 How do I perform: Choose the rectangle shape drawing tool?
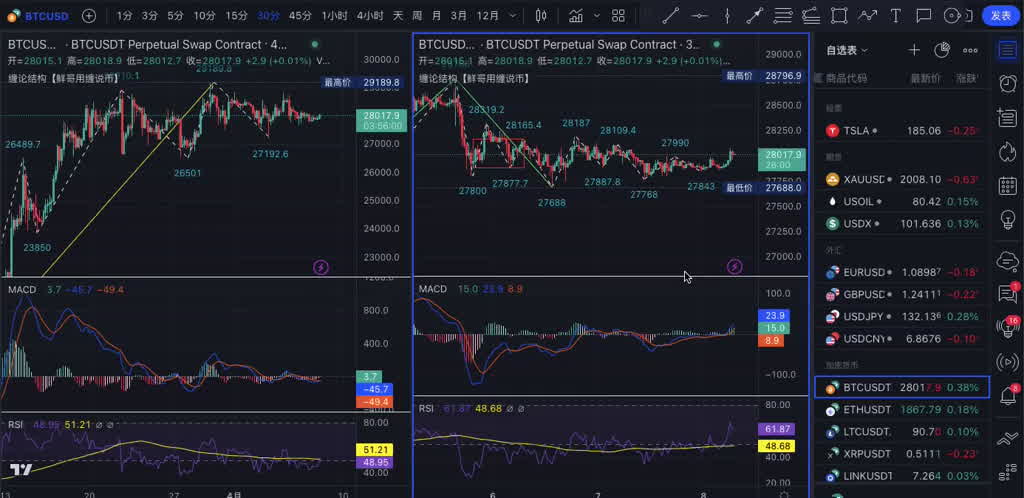pyautogui.click(x=839, y=15)
